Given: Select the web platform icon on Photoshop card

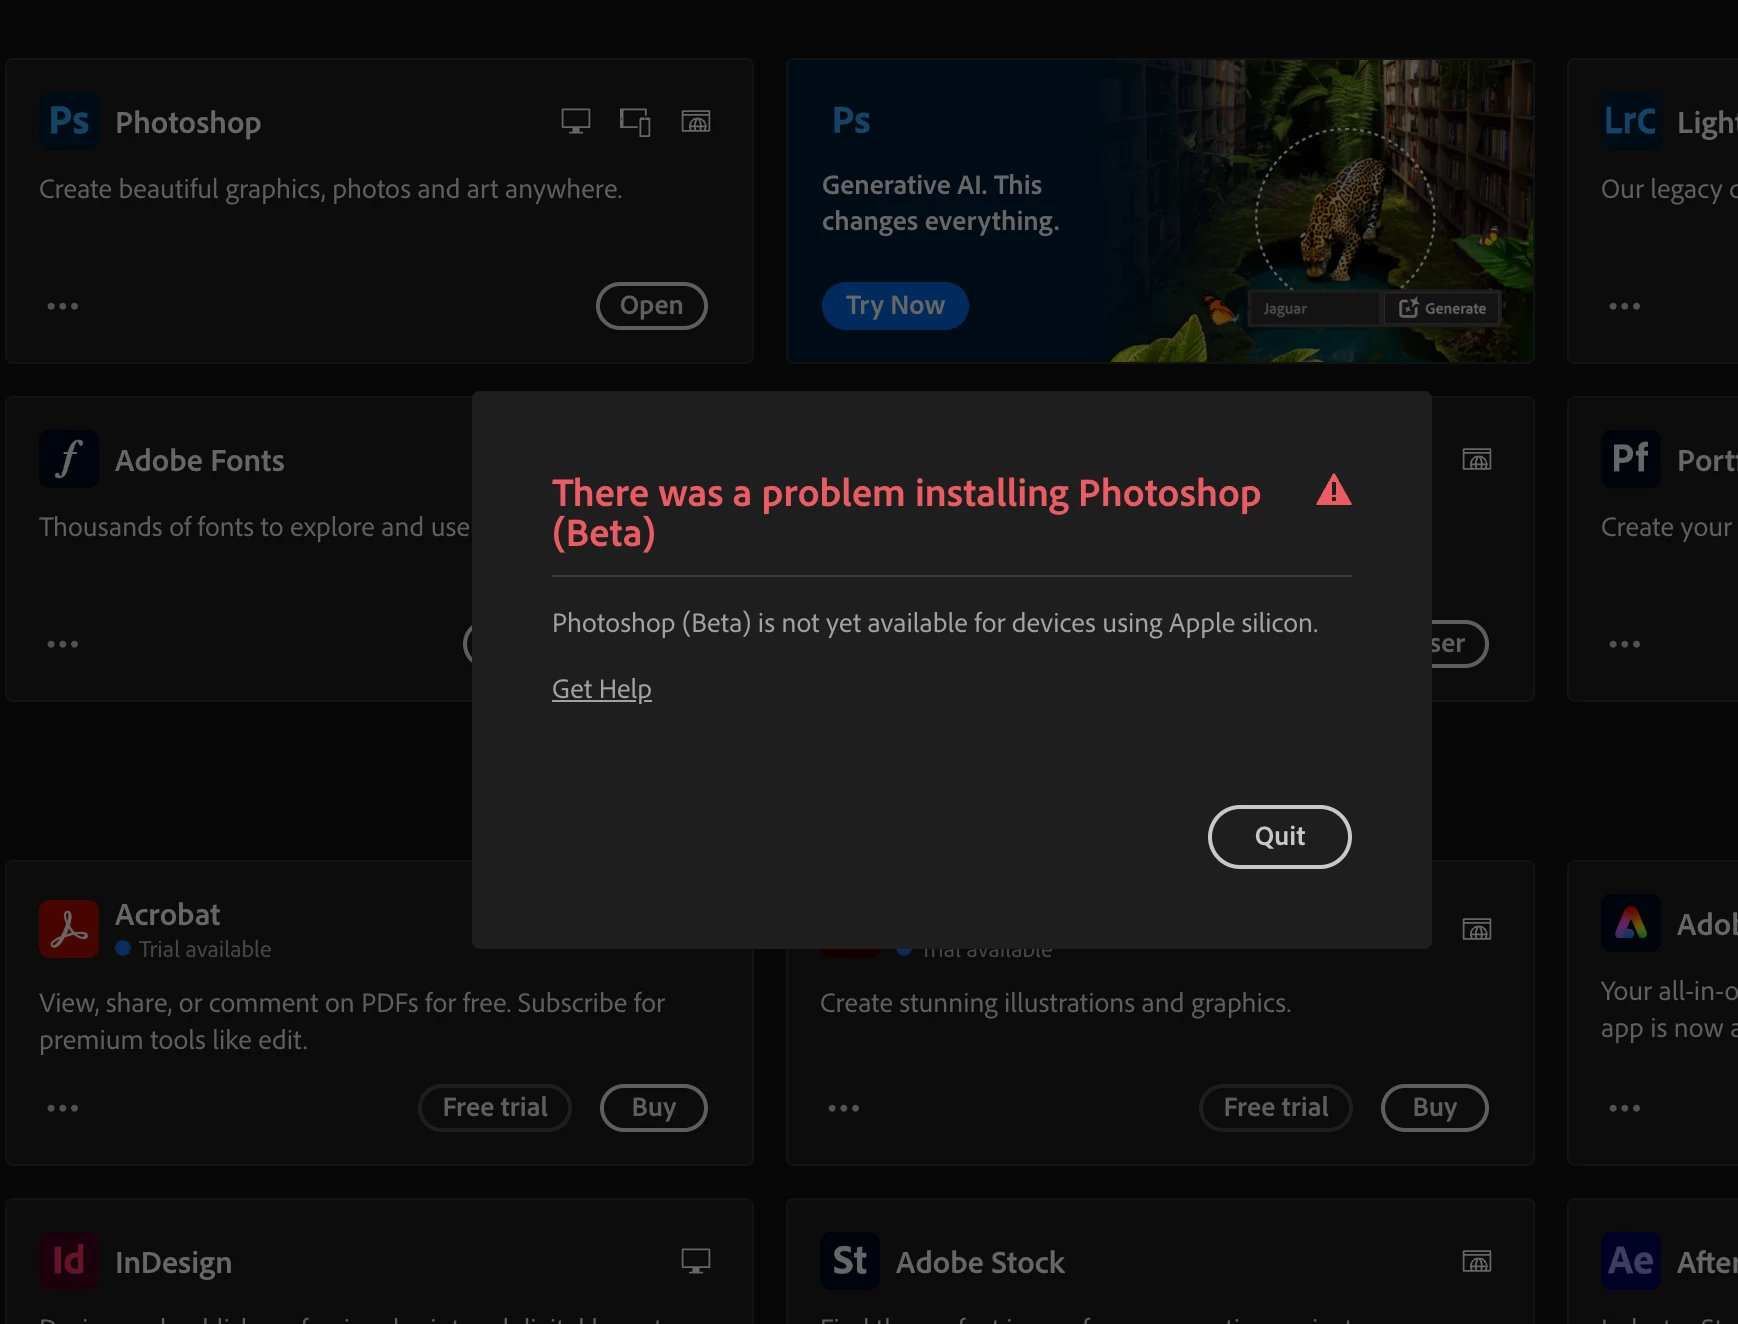Looking at the screenshot, I should coord(696,121).
